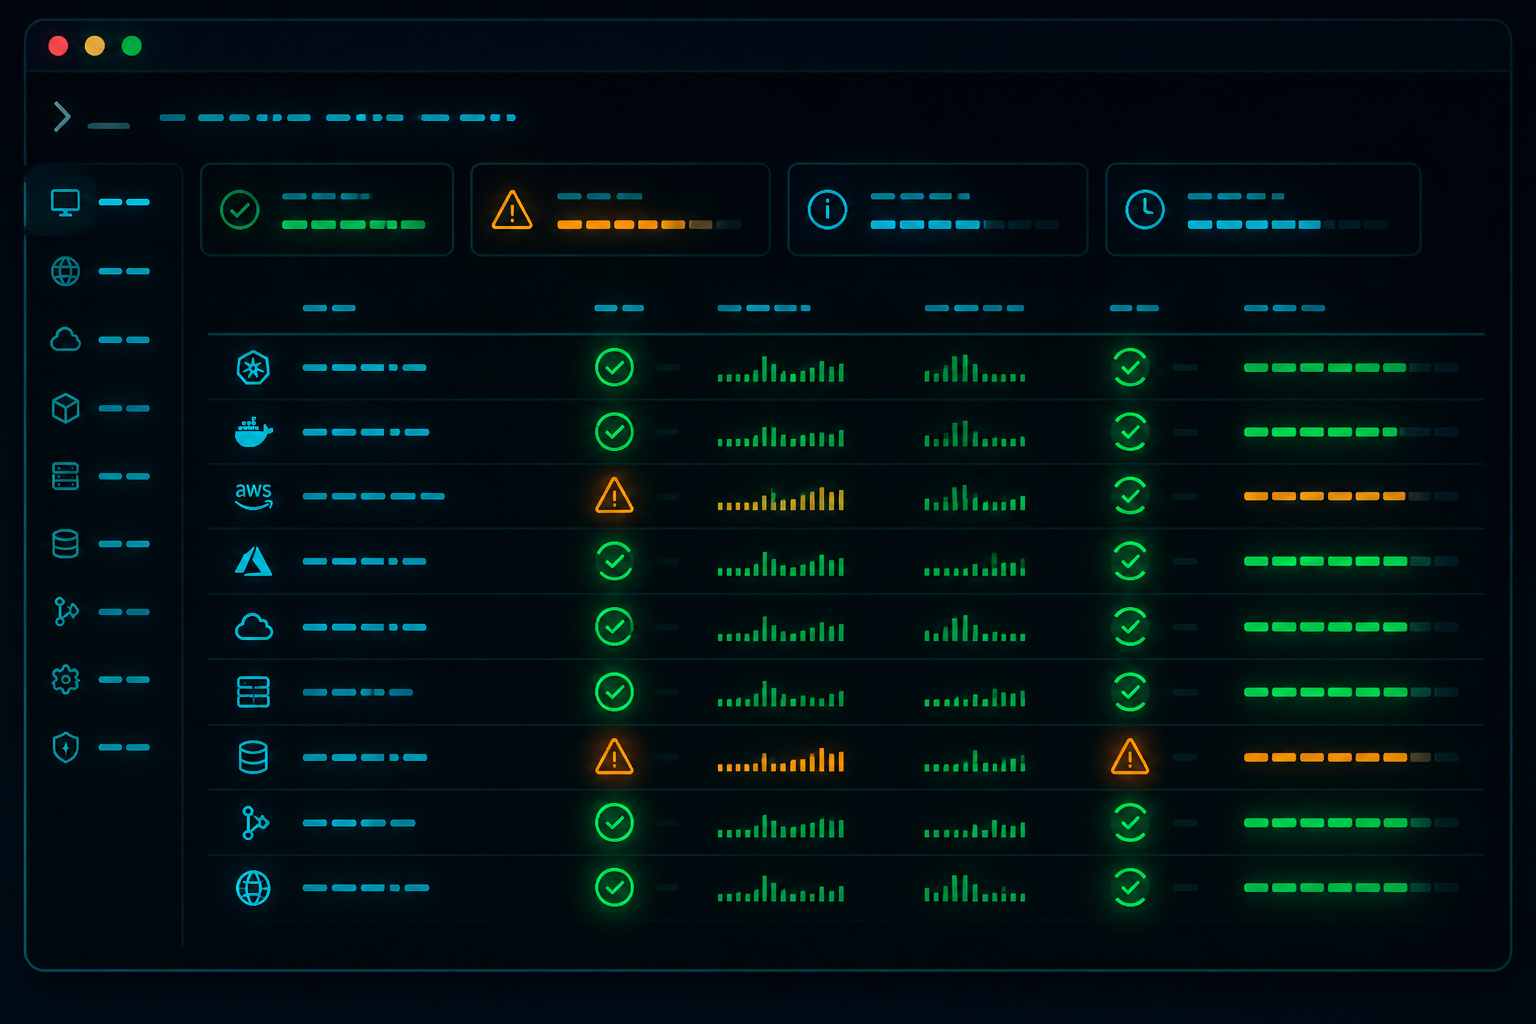Click the dashed check circle in Kubernetes row

[x=1130, y=368]
